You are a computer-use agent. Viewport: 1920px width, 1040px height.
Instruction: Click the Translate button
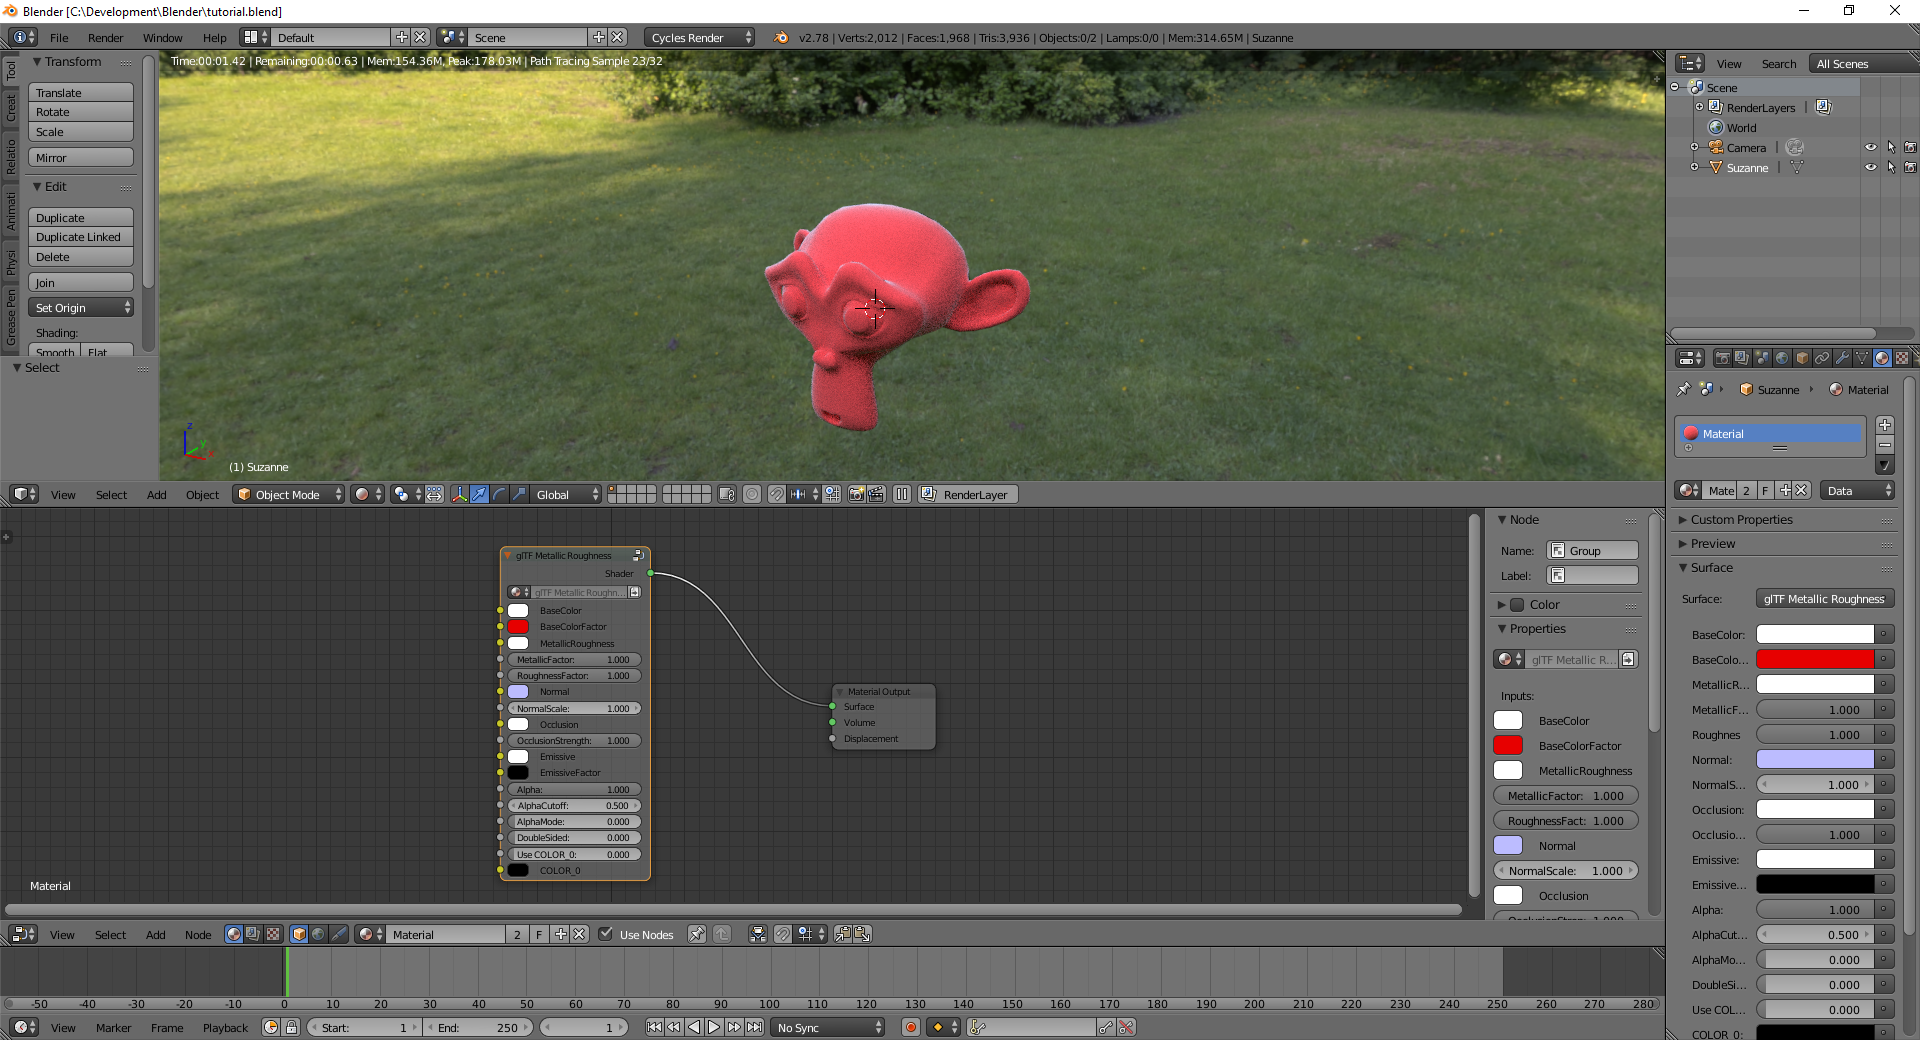click(81, 92)
